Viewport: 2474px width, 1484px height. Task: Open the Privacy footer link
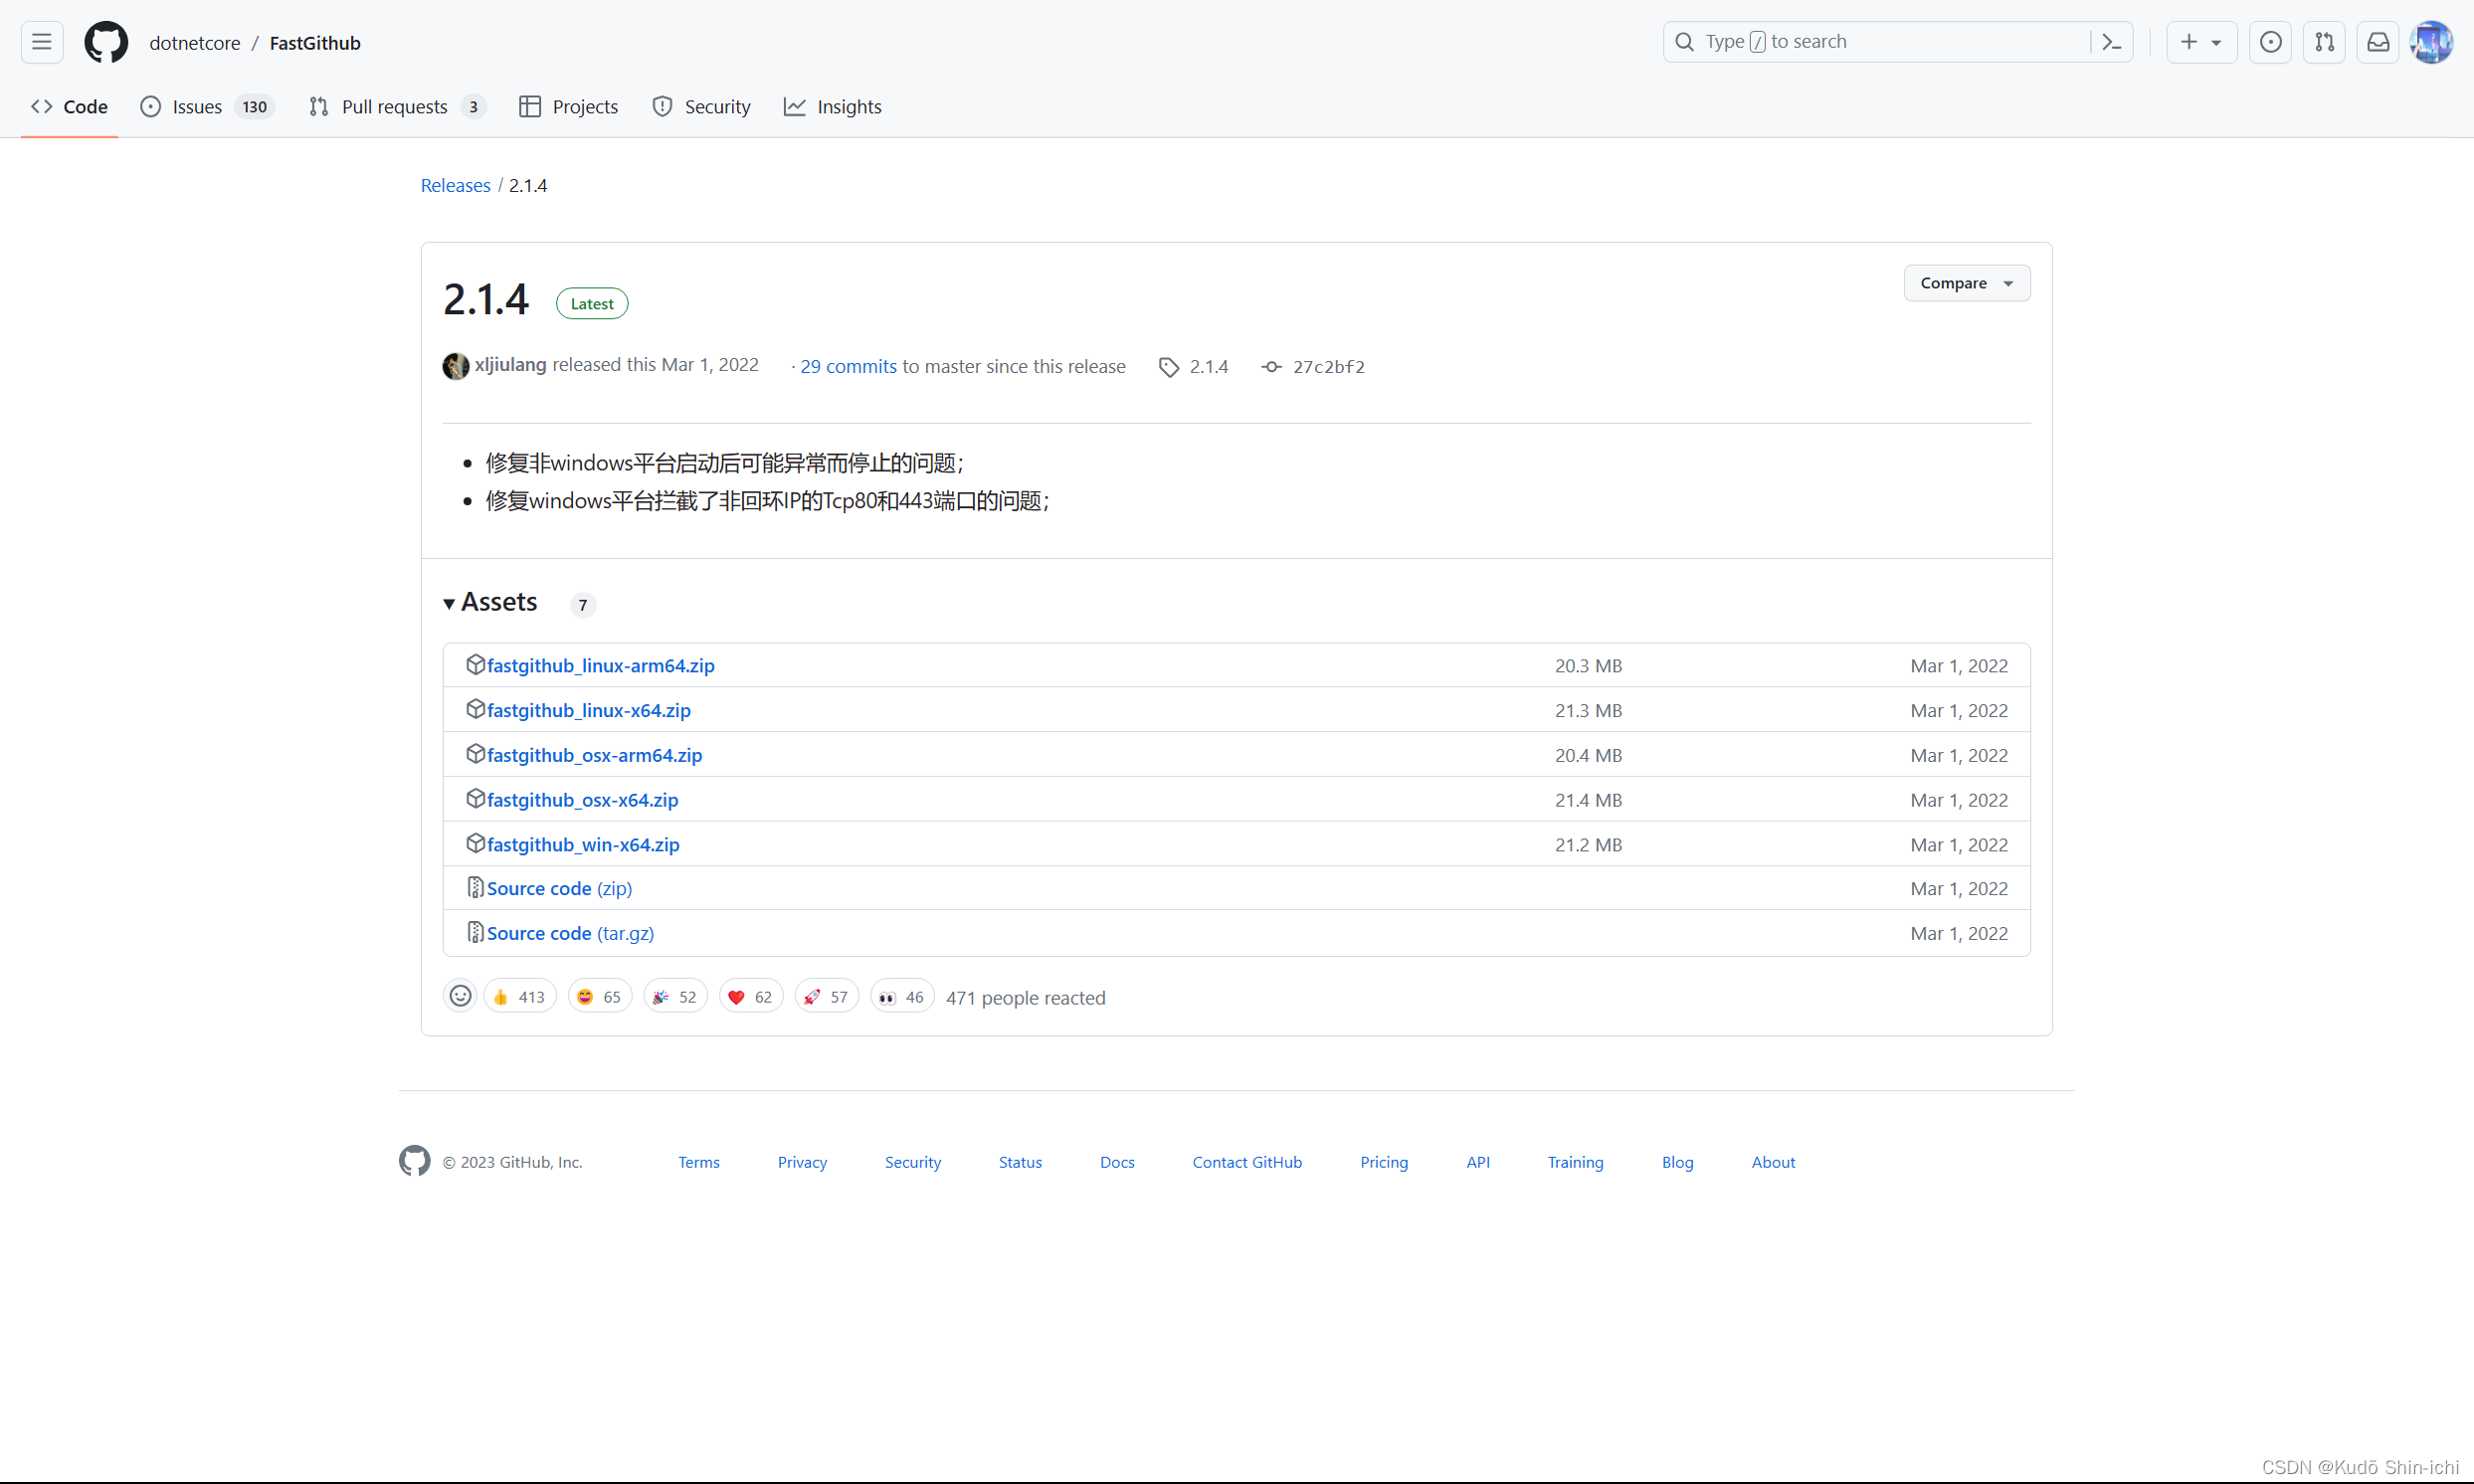802,1163
